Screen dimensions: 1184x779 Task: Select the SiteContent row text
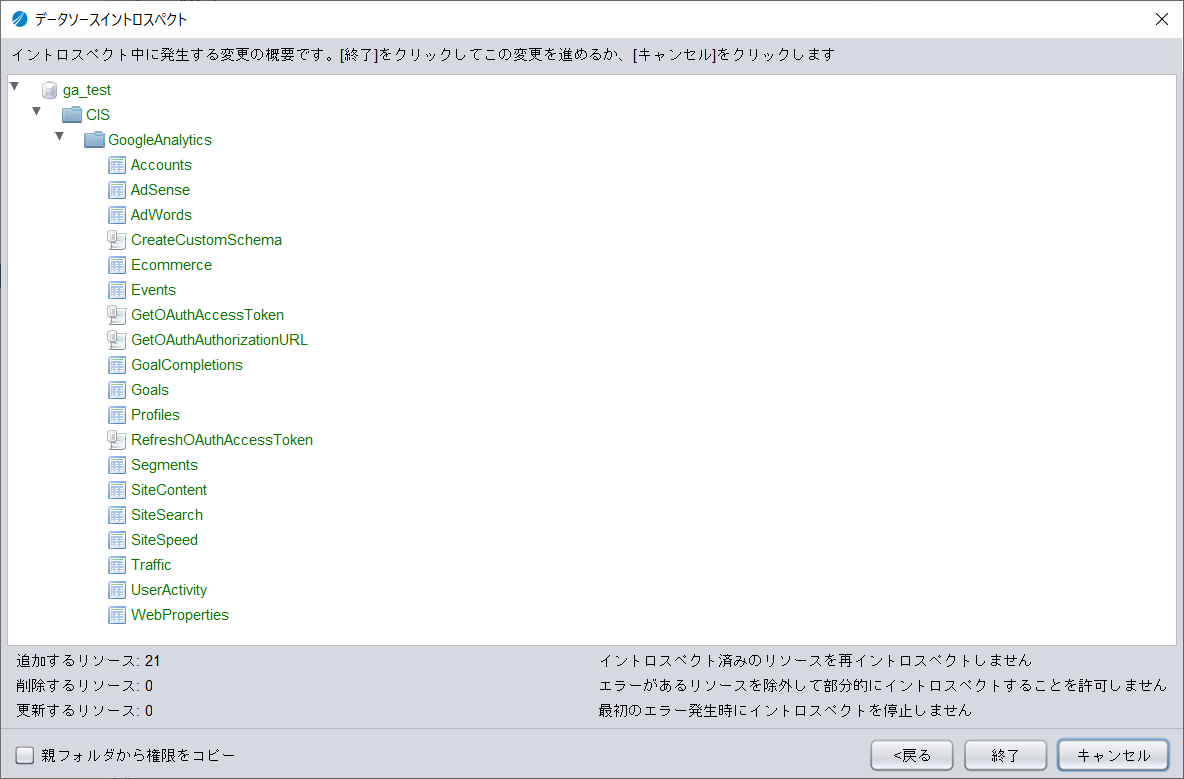pyautogui.click(x=169, y=490)
